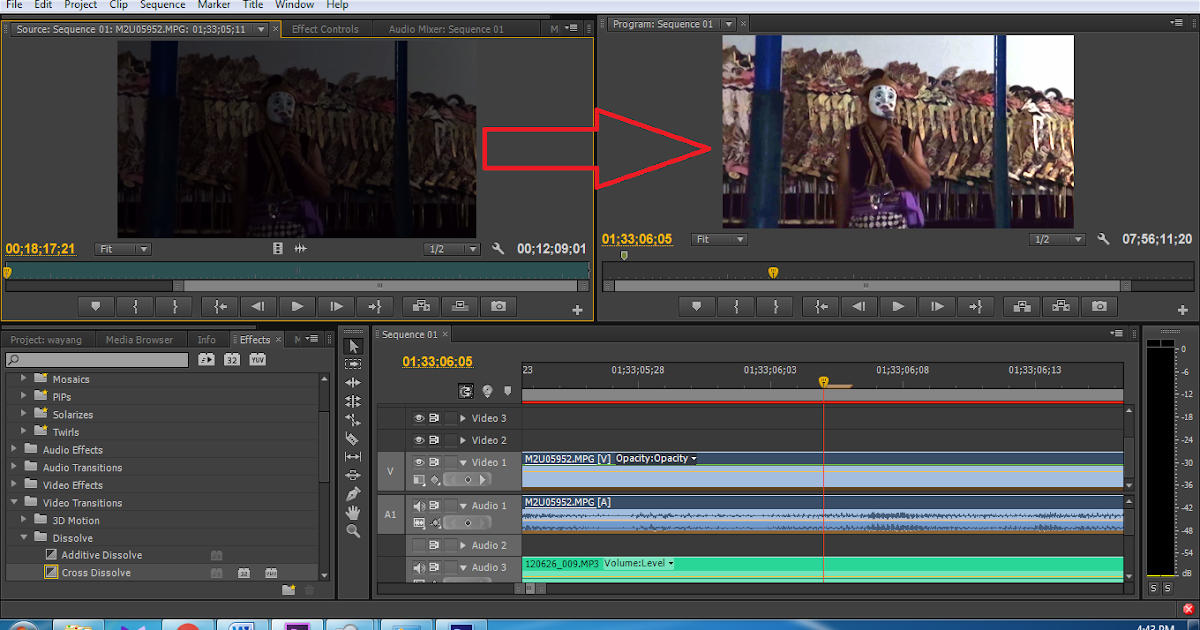Viewport: 1200px width, 630px height.
Task: Click the Export Frame camera icon in Program monitor
Action: pos(1100,306)
